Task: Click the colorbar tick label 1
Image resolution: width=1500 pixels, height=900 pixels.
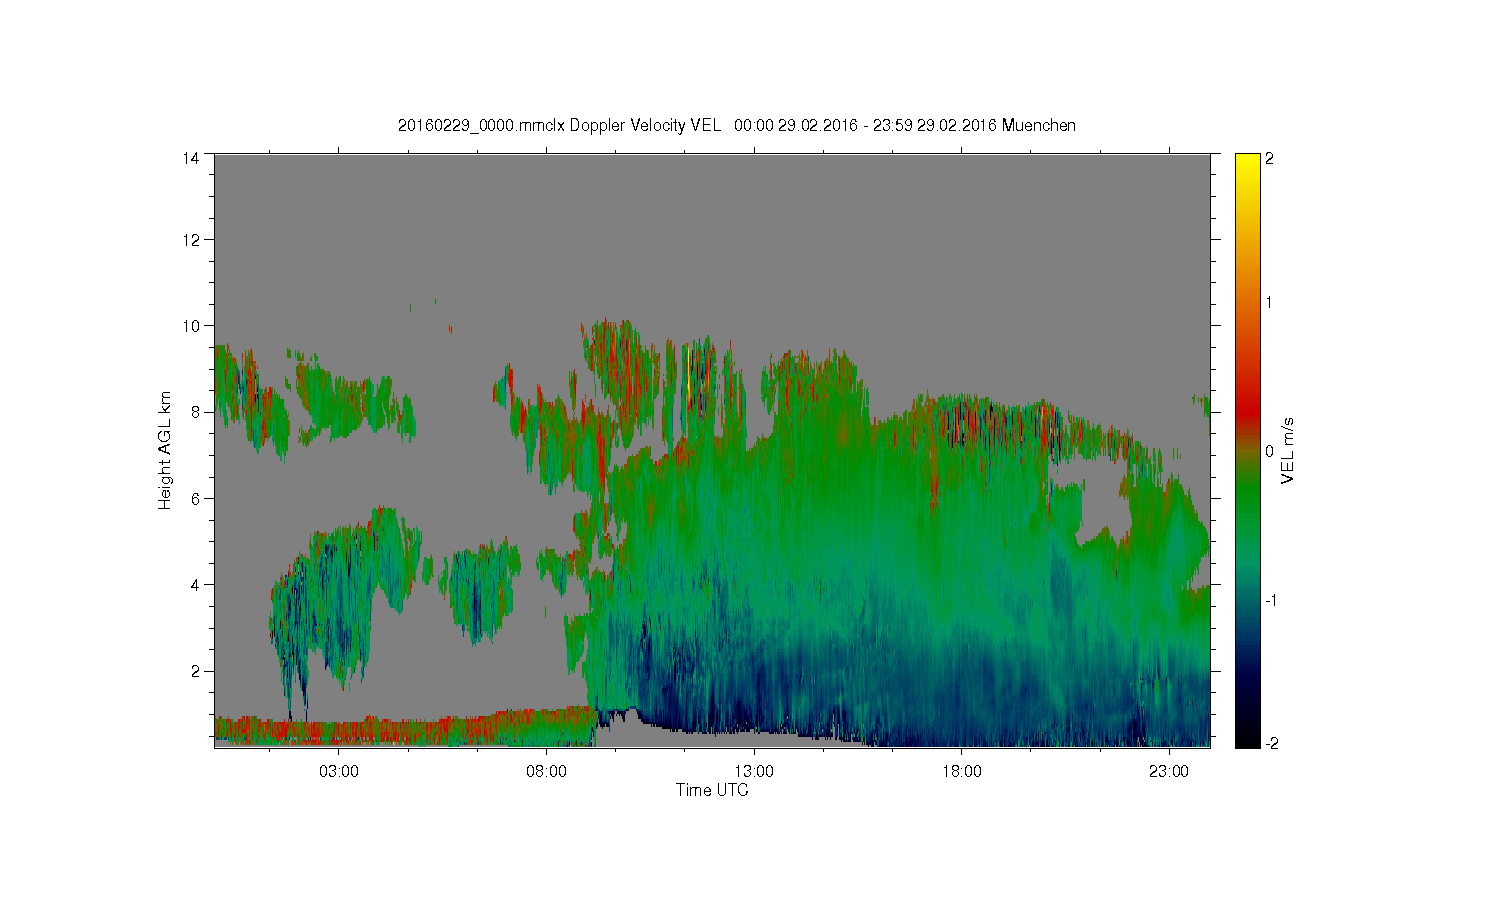Action: (x=1269, y=303)
